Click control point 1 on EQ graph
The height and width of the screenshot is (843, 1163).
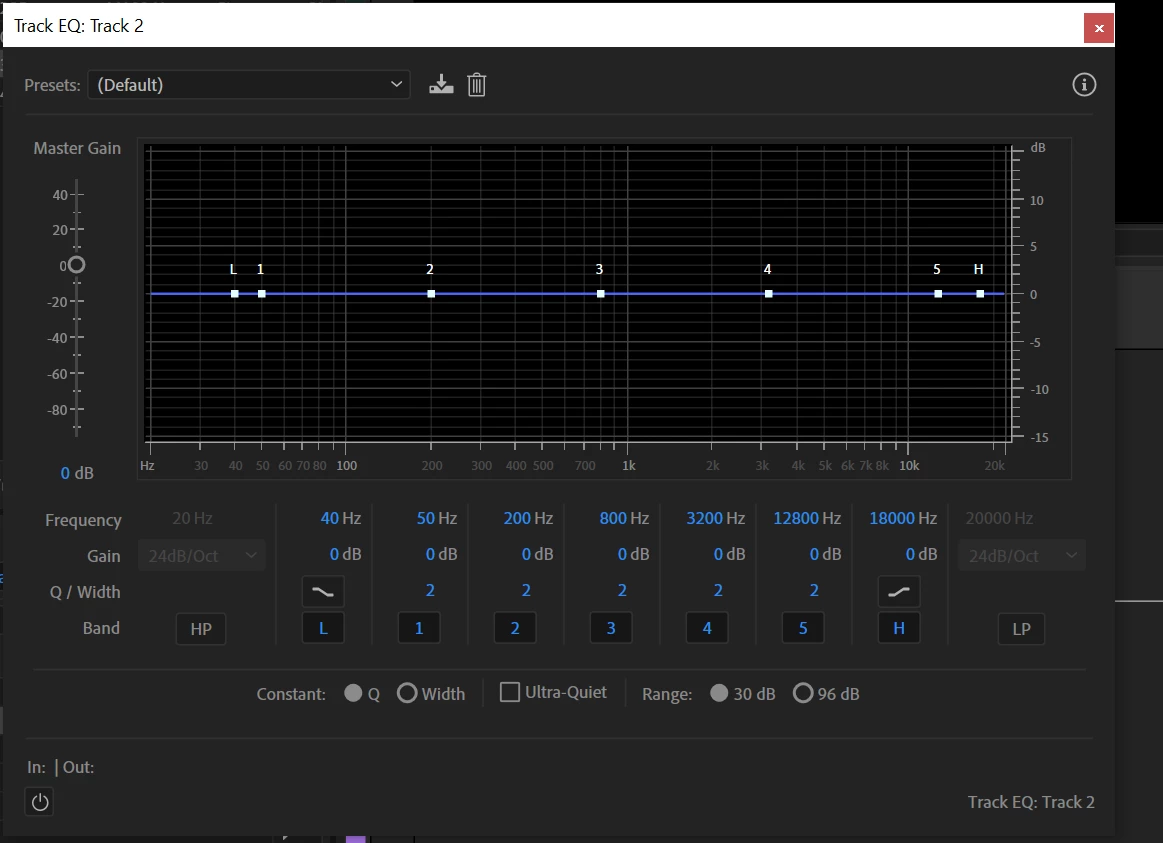[x=261, y=294]
